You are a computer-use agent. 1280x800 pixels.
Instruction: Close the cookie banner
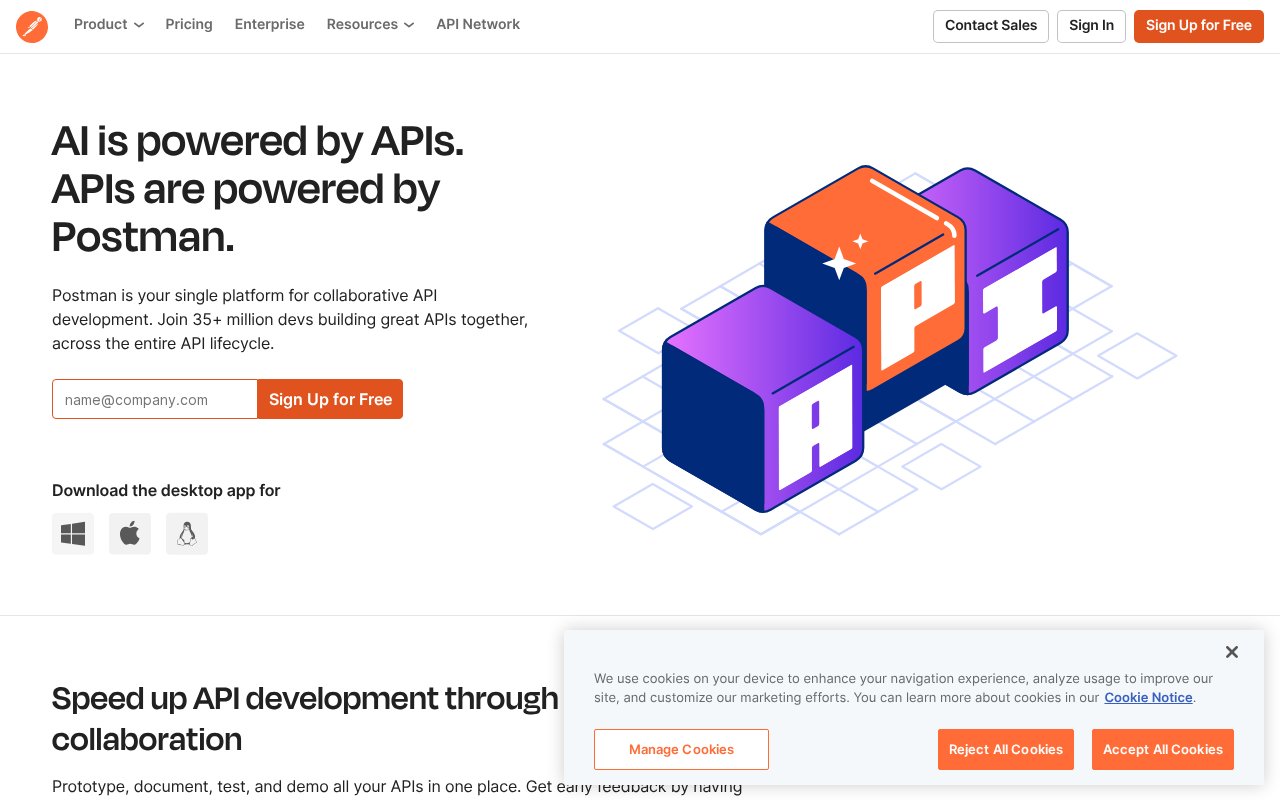click(1232, 652)
